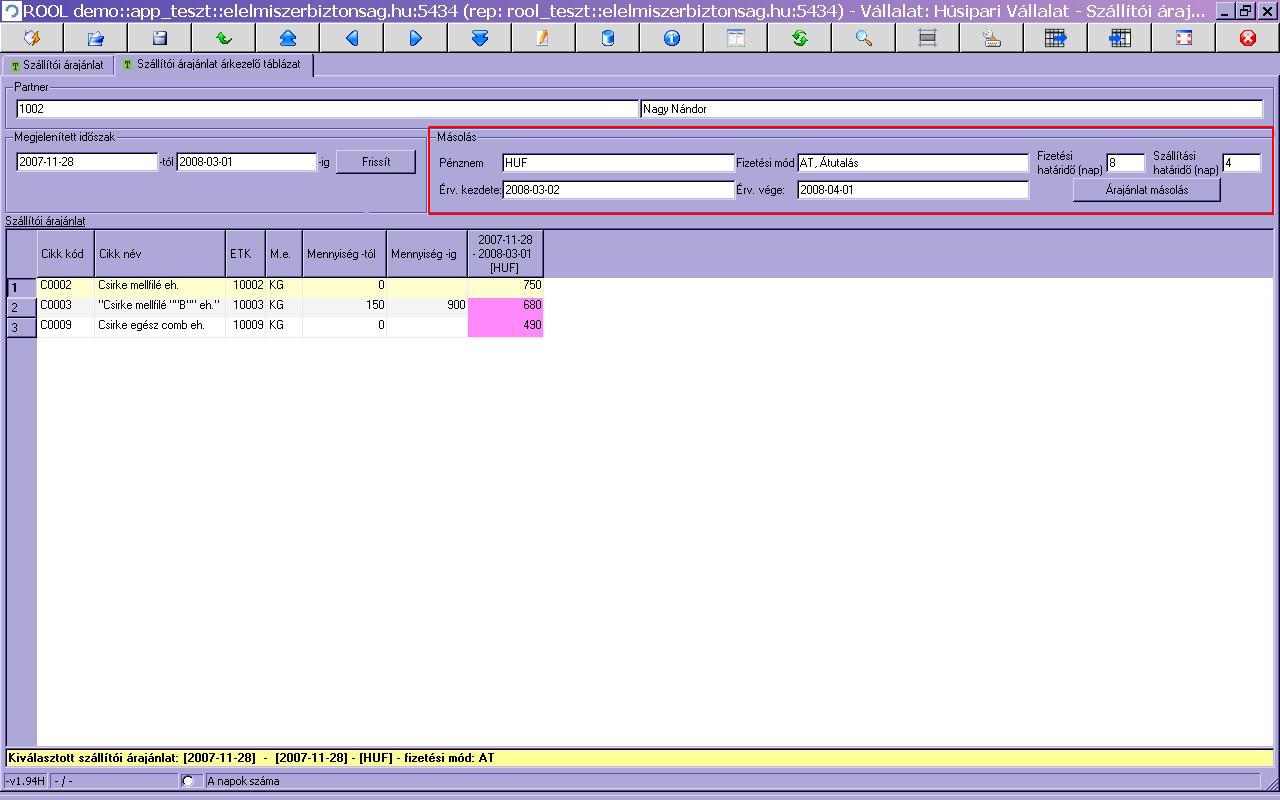This screenshot has height=800, width=1280.
Task: Click the pink 680 price cell
Action: pyautogui.click(x=505, y=305)
